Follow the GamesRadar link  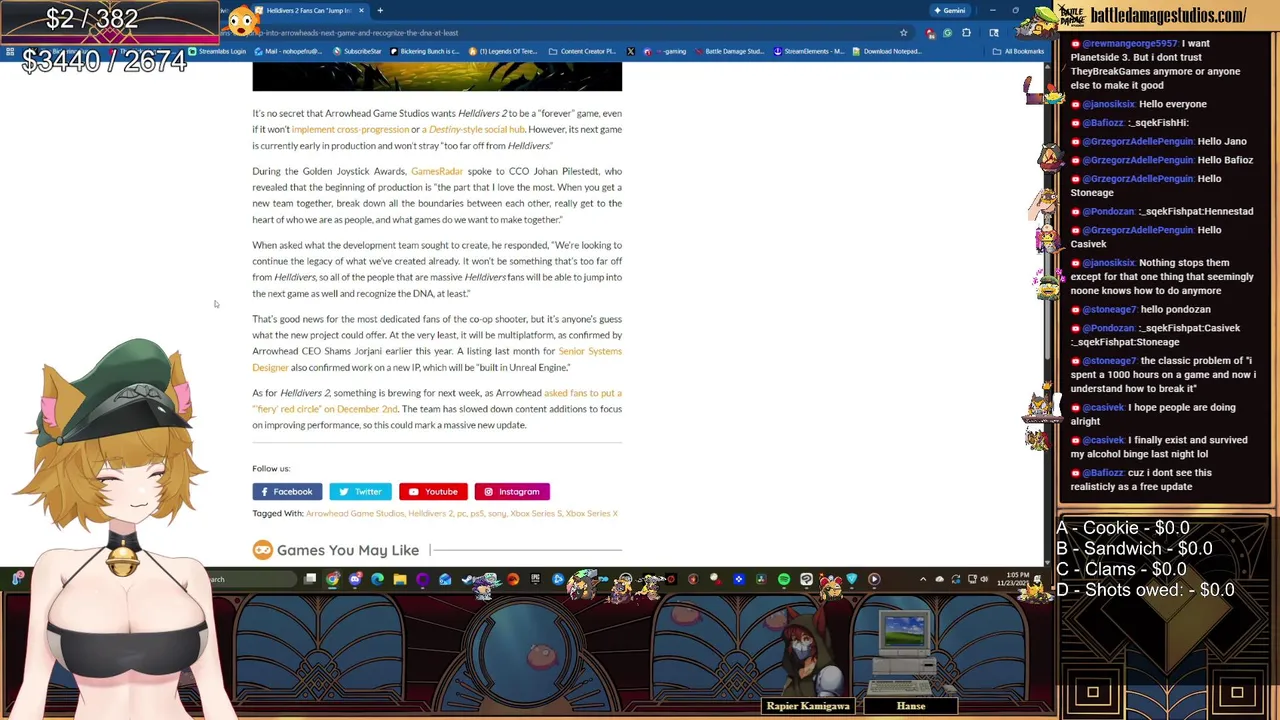click(437, 171)
